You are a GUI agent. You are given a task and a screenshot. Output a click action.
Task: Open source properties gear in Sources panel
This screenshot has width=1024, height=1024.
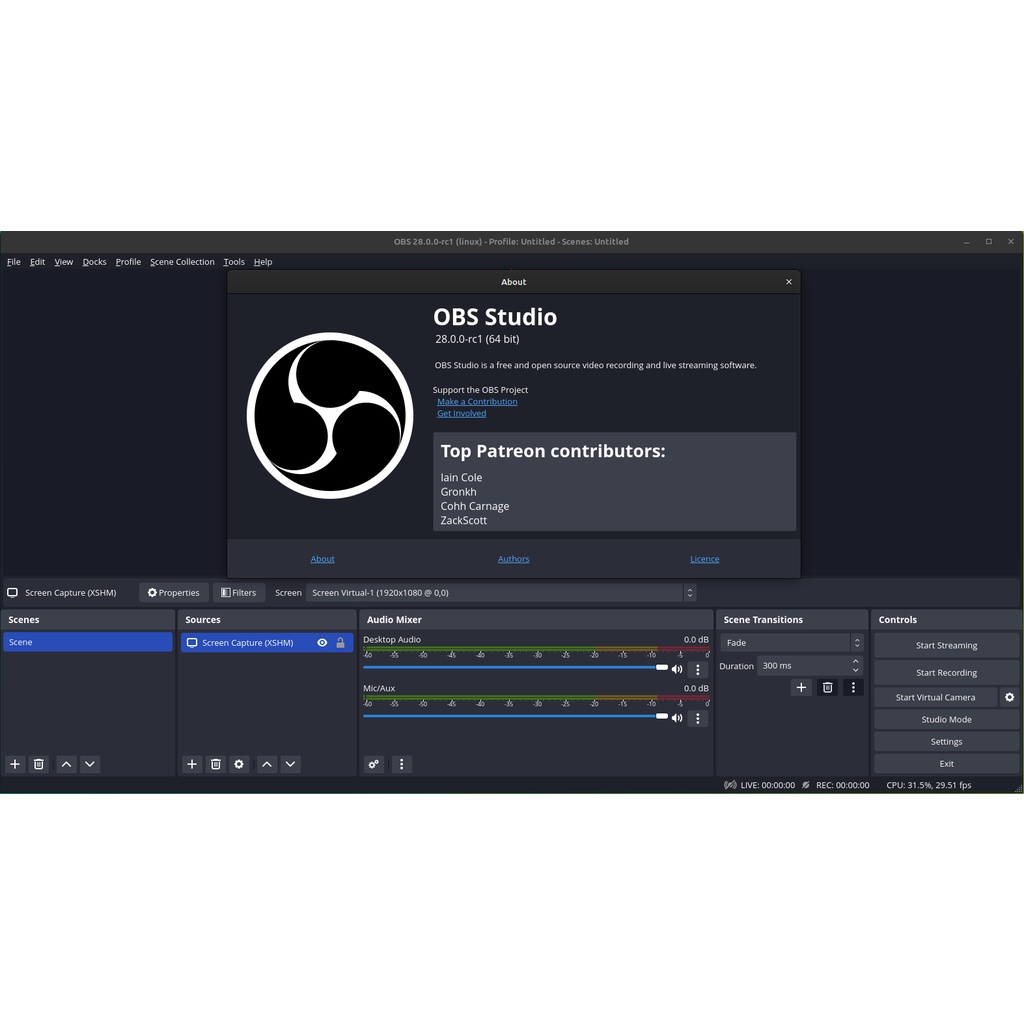pos(239,764)
